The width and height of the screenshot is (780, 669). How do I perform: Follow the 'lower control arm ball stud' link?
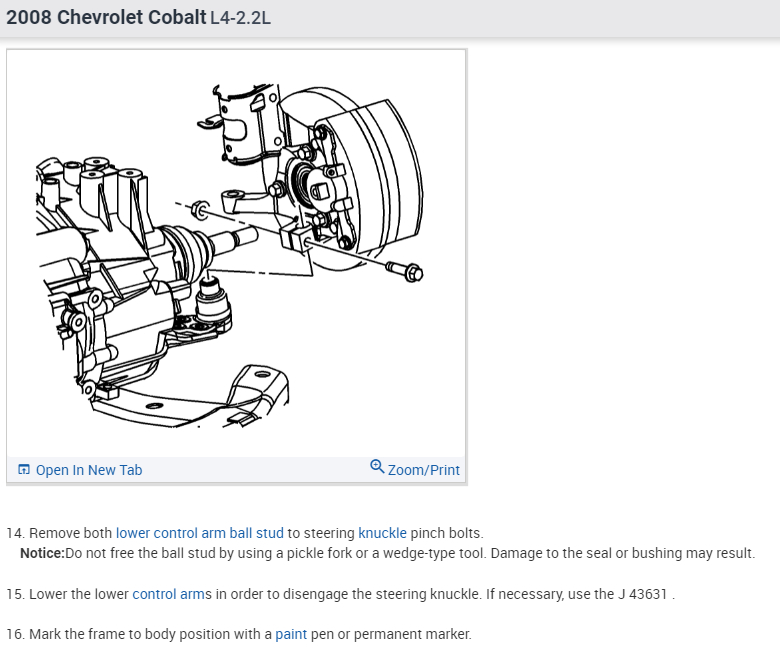199,533
